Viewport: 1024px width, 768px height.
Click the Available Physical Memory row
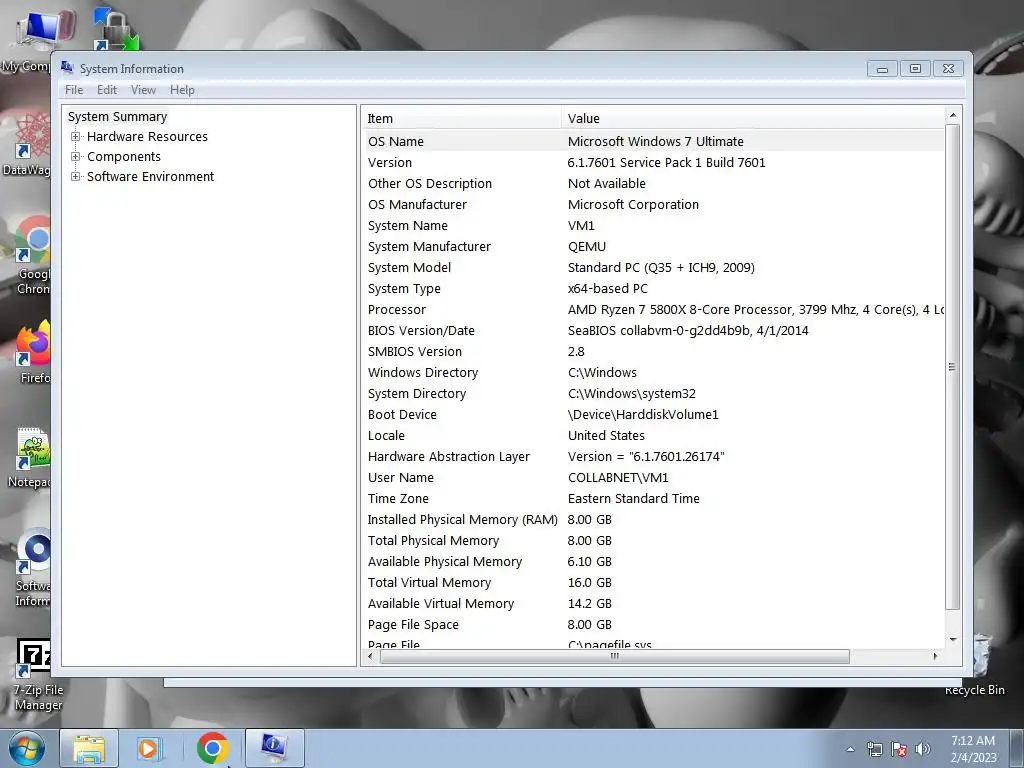pyautogui.click(x=653, y=562)
